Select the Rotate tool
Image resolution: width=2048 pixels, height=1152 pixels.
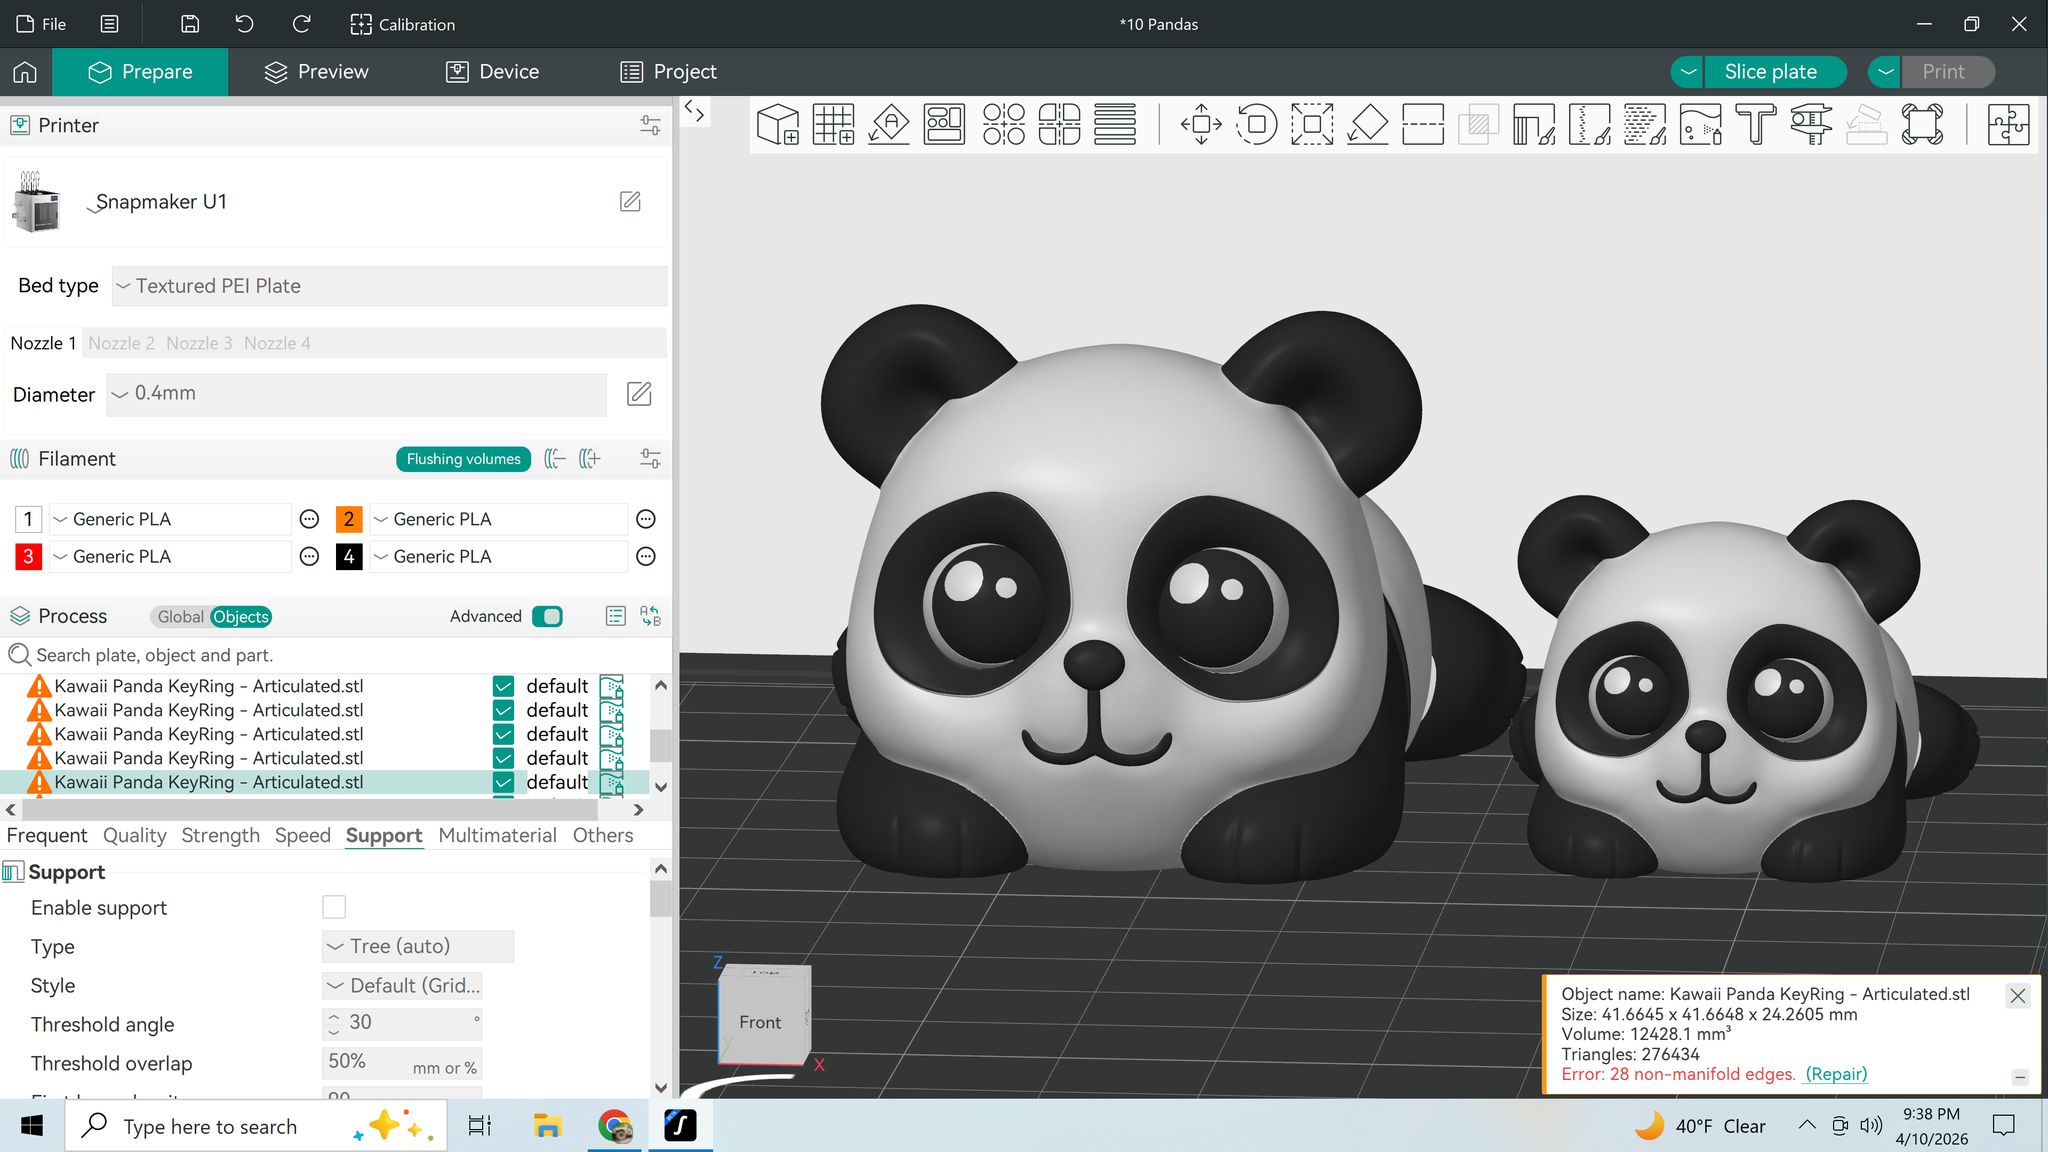[1257, 125]
